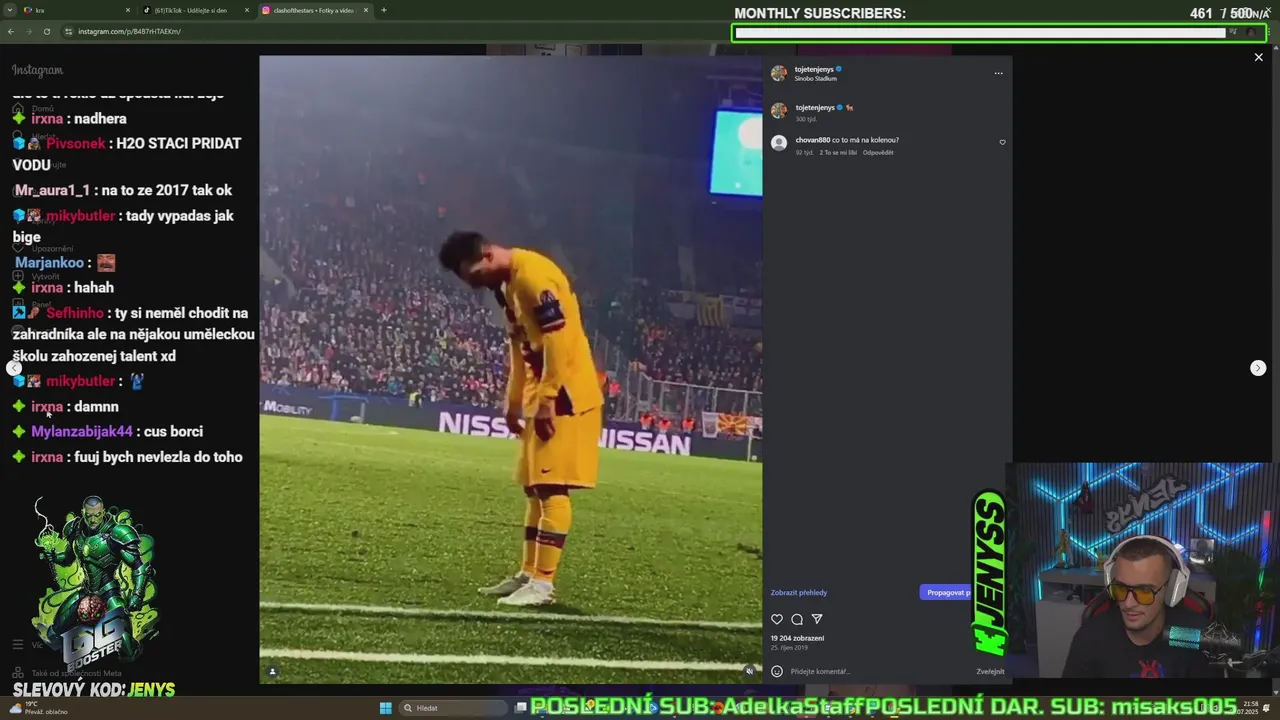Close the Instagram post overlay with X
This screenshot has height=720, width=1280.
pyautogui.click(x=1258, y=57)
